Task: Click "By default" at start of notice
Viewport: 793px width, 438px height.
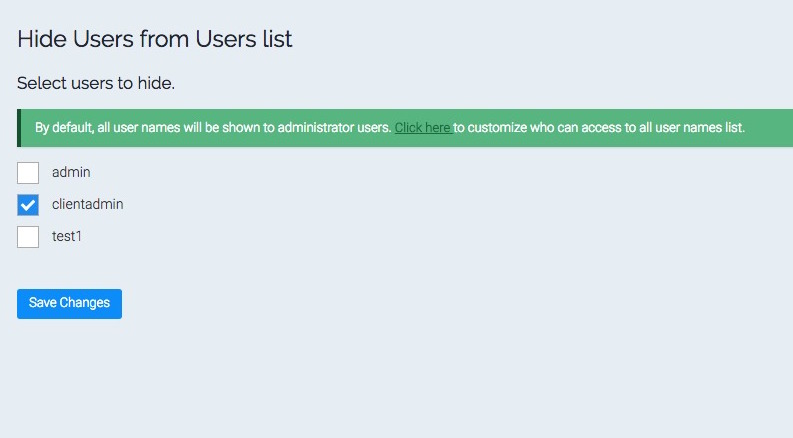Action: click(65, 127)
